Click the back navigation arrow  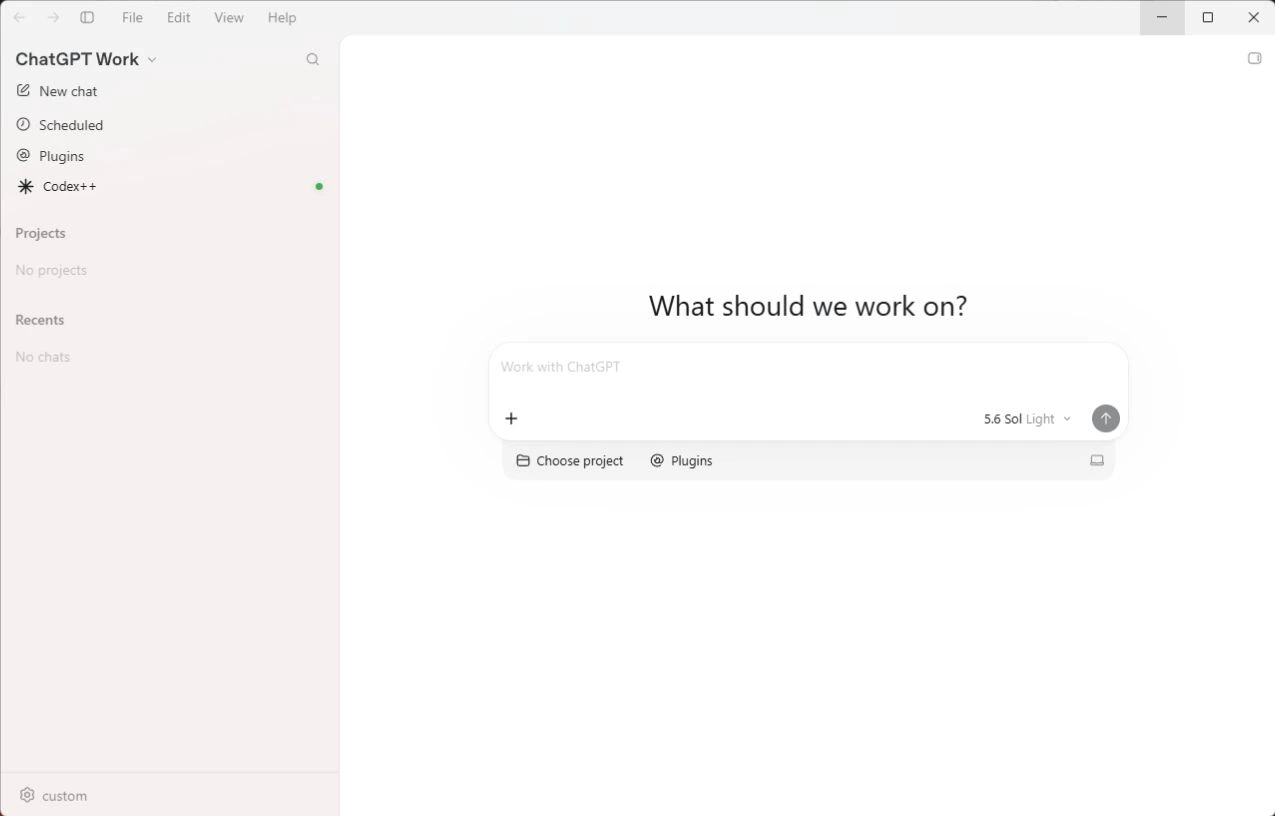(20, 18)
